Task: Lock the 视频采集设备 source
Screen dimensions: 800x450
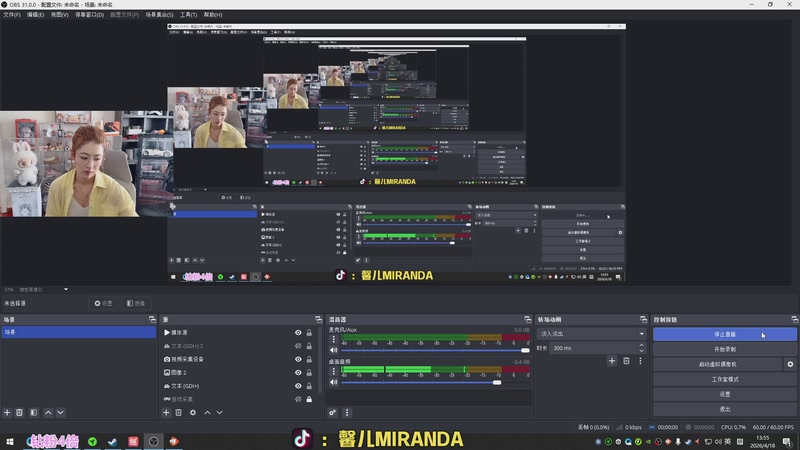Action: coord(309,359)
